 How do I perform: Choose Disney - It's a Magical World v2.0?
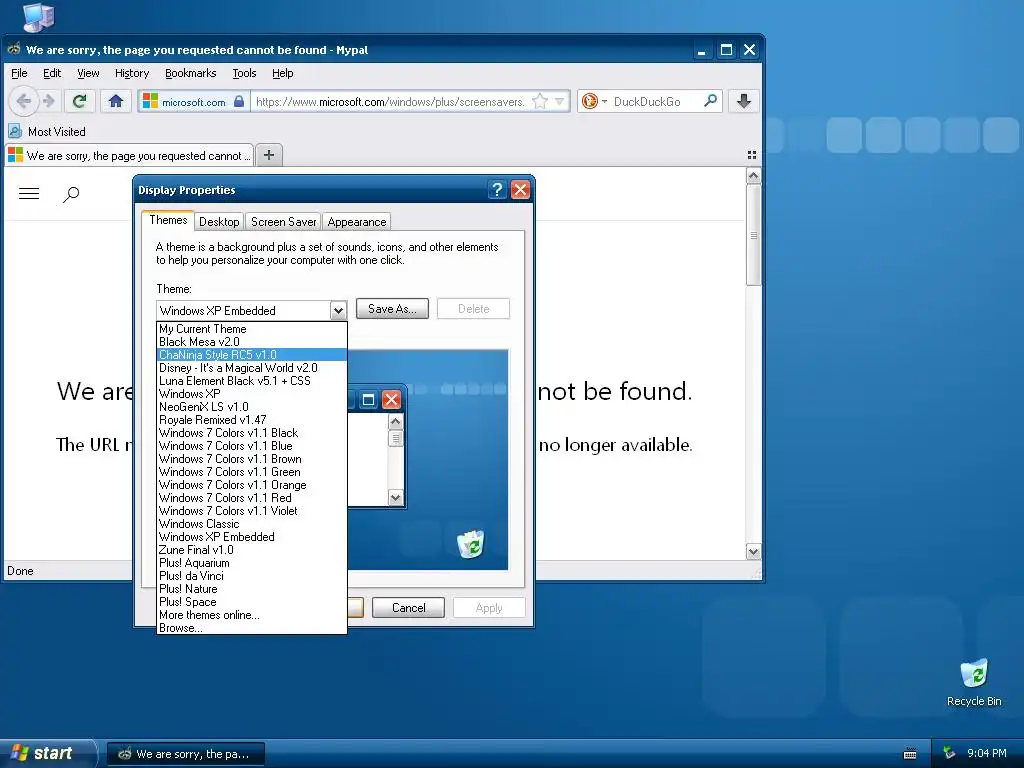(251, 368)
